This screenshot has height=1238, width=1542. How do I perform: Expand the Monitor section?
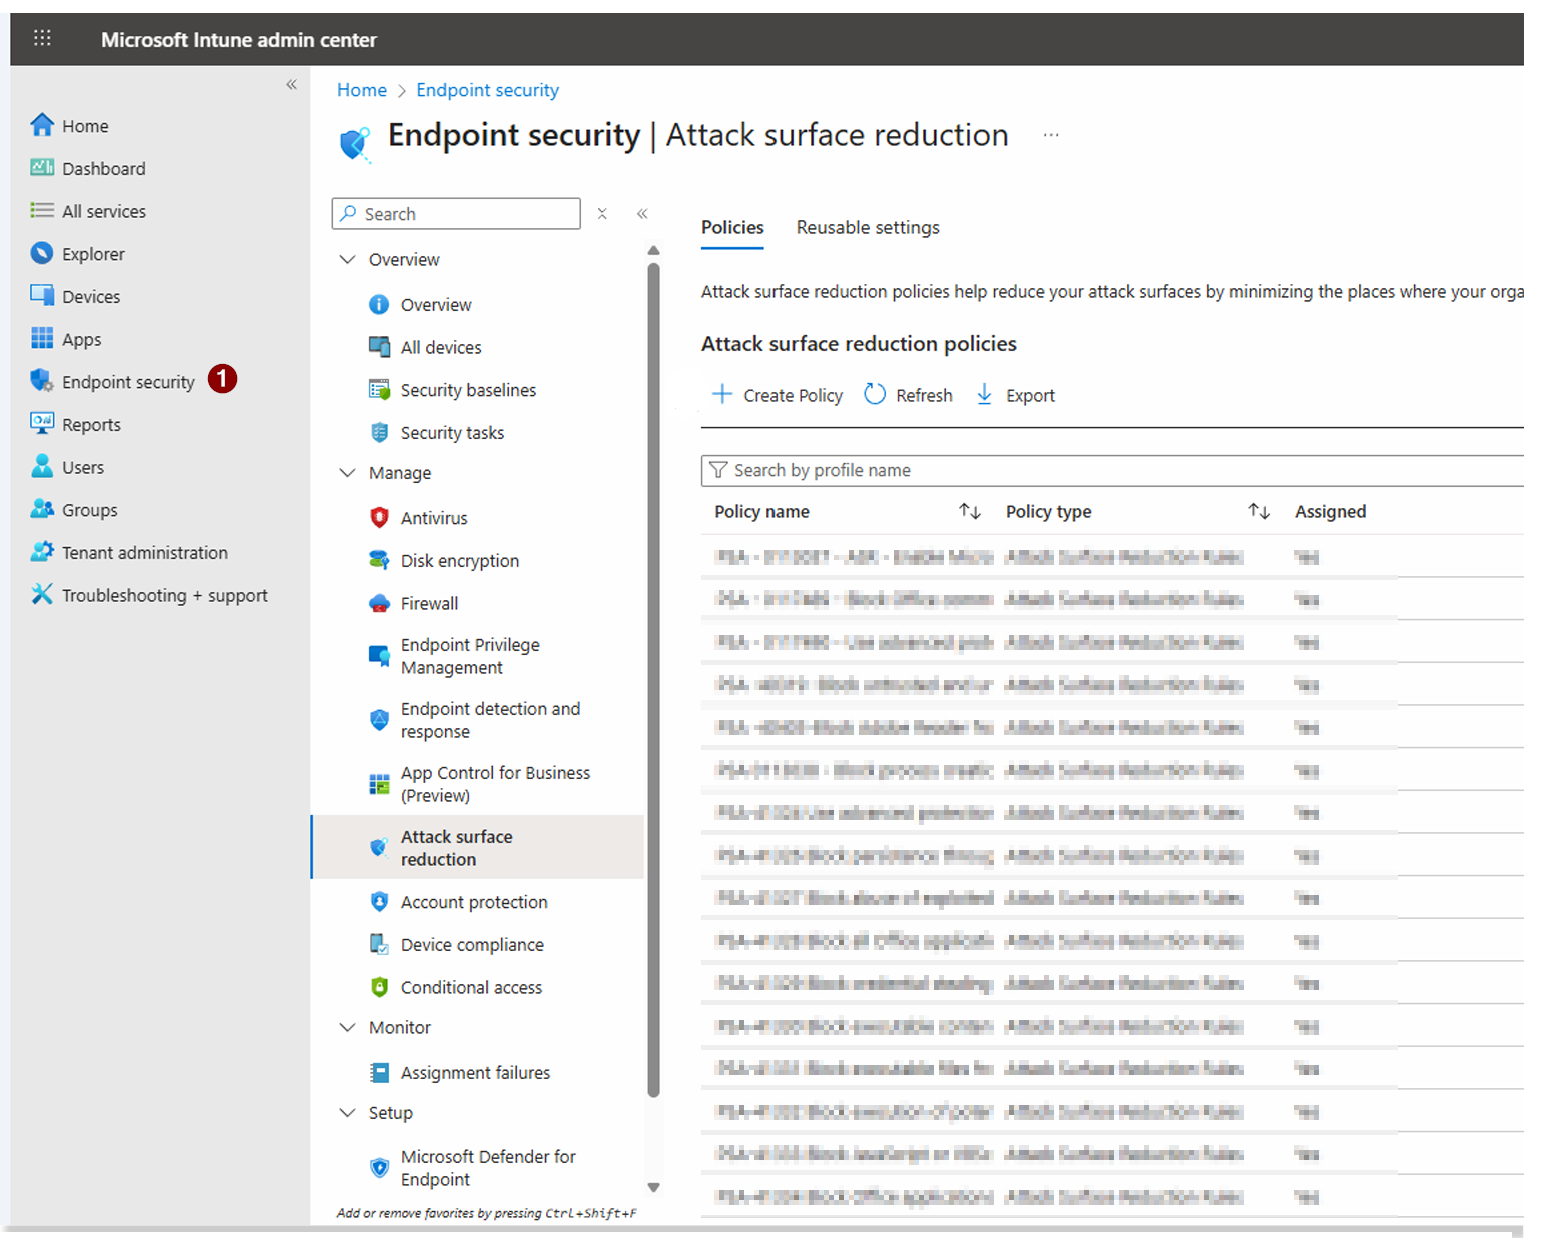(347, 1027)
